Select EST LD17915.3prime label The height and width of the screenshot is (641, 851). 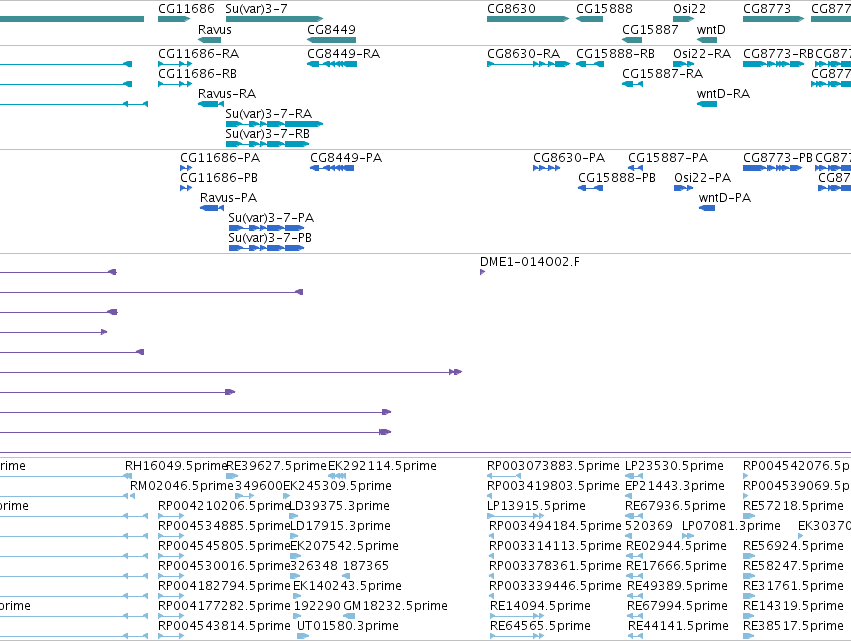tap(340, 526)
